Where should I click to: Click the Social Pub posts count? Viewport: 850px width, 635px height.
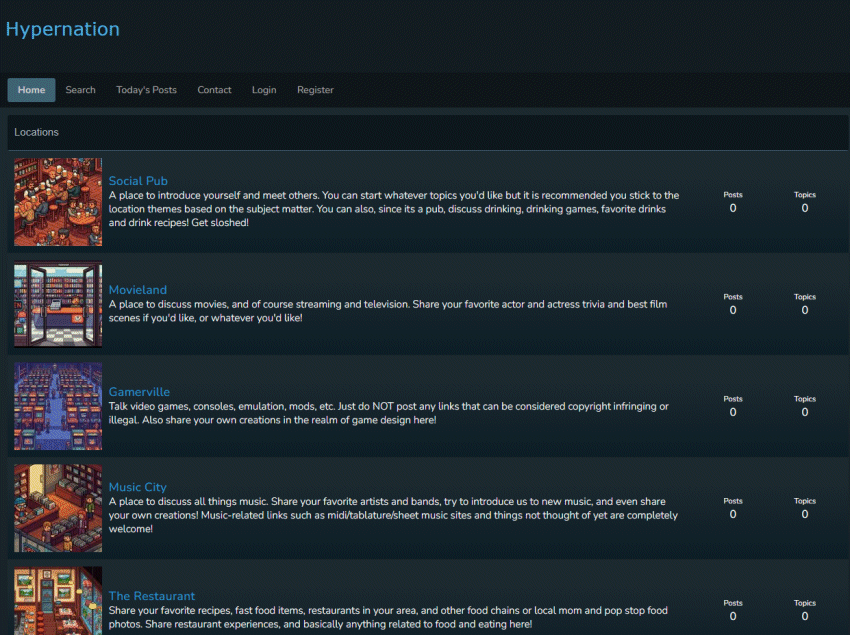tap(733, 208)
